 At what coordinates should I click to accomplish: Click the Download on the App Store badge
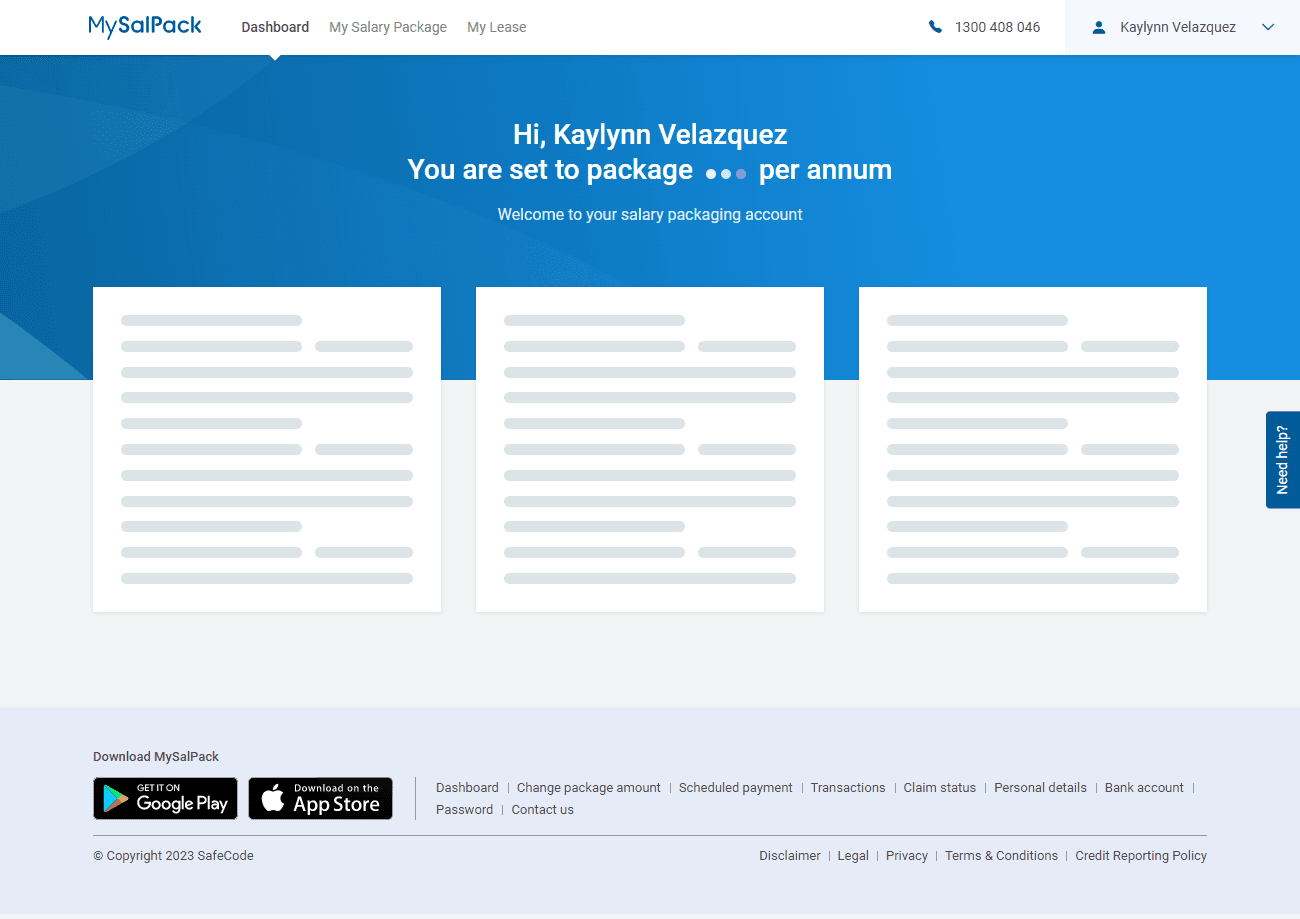(320, 798)
